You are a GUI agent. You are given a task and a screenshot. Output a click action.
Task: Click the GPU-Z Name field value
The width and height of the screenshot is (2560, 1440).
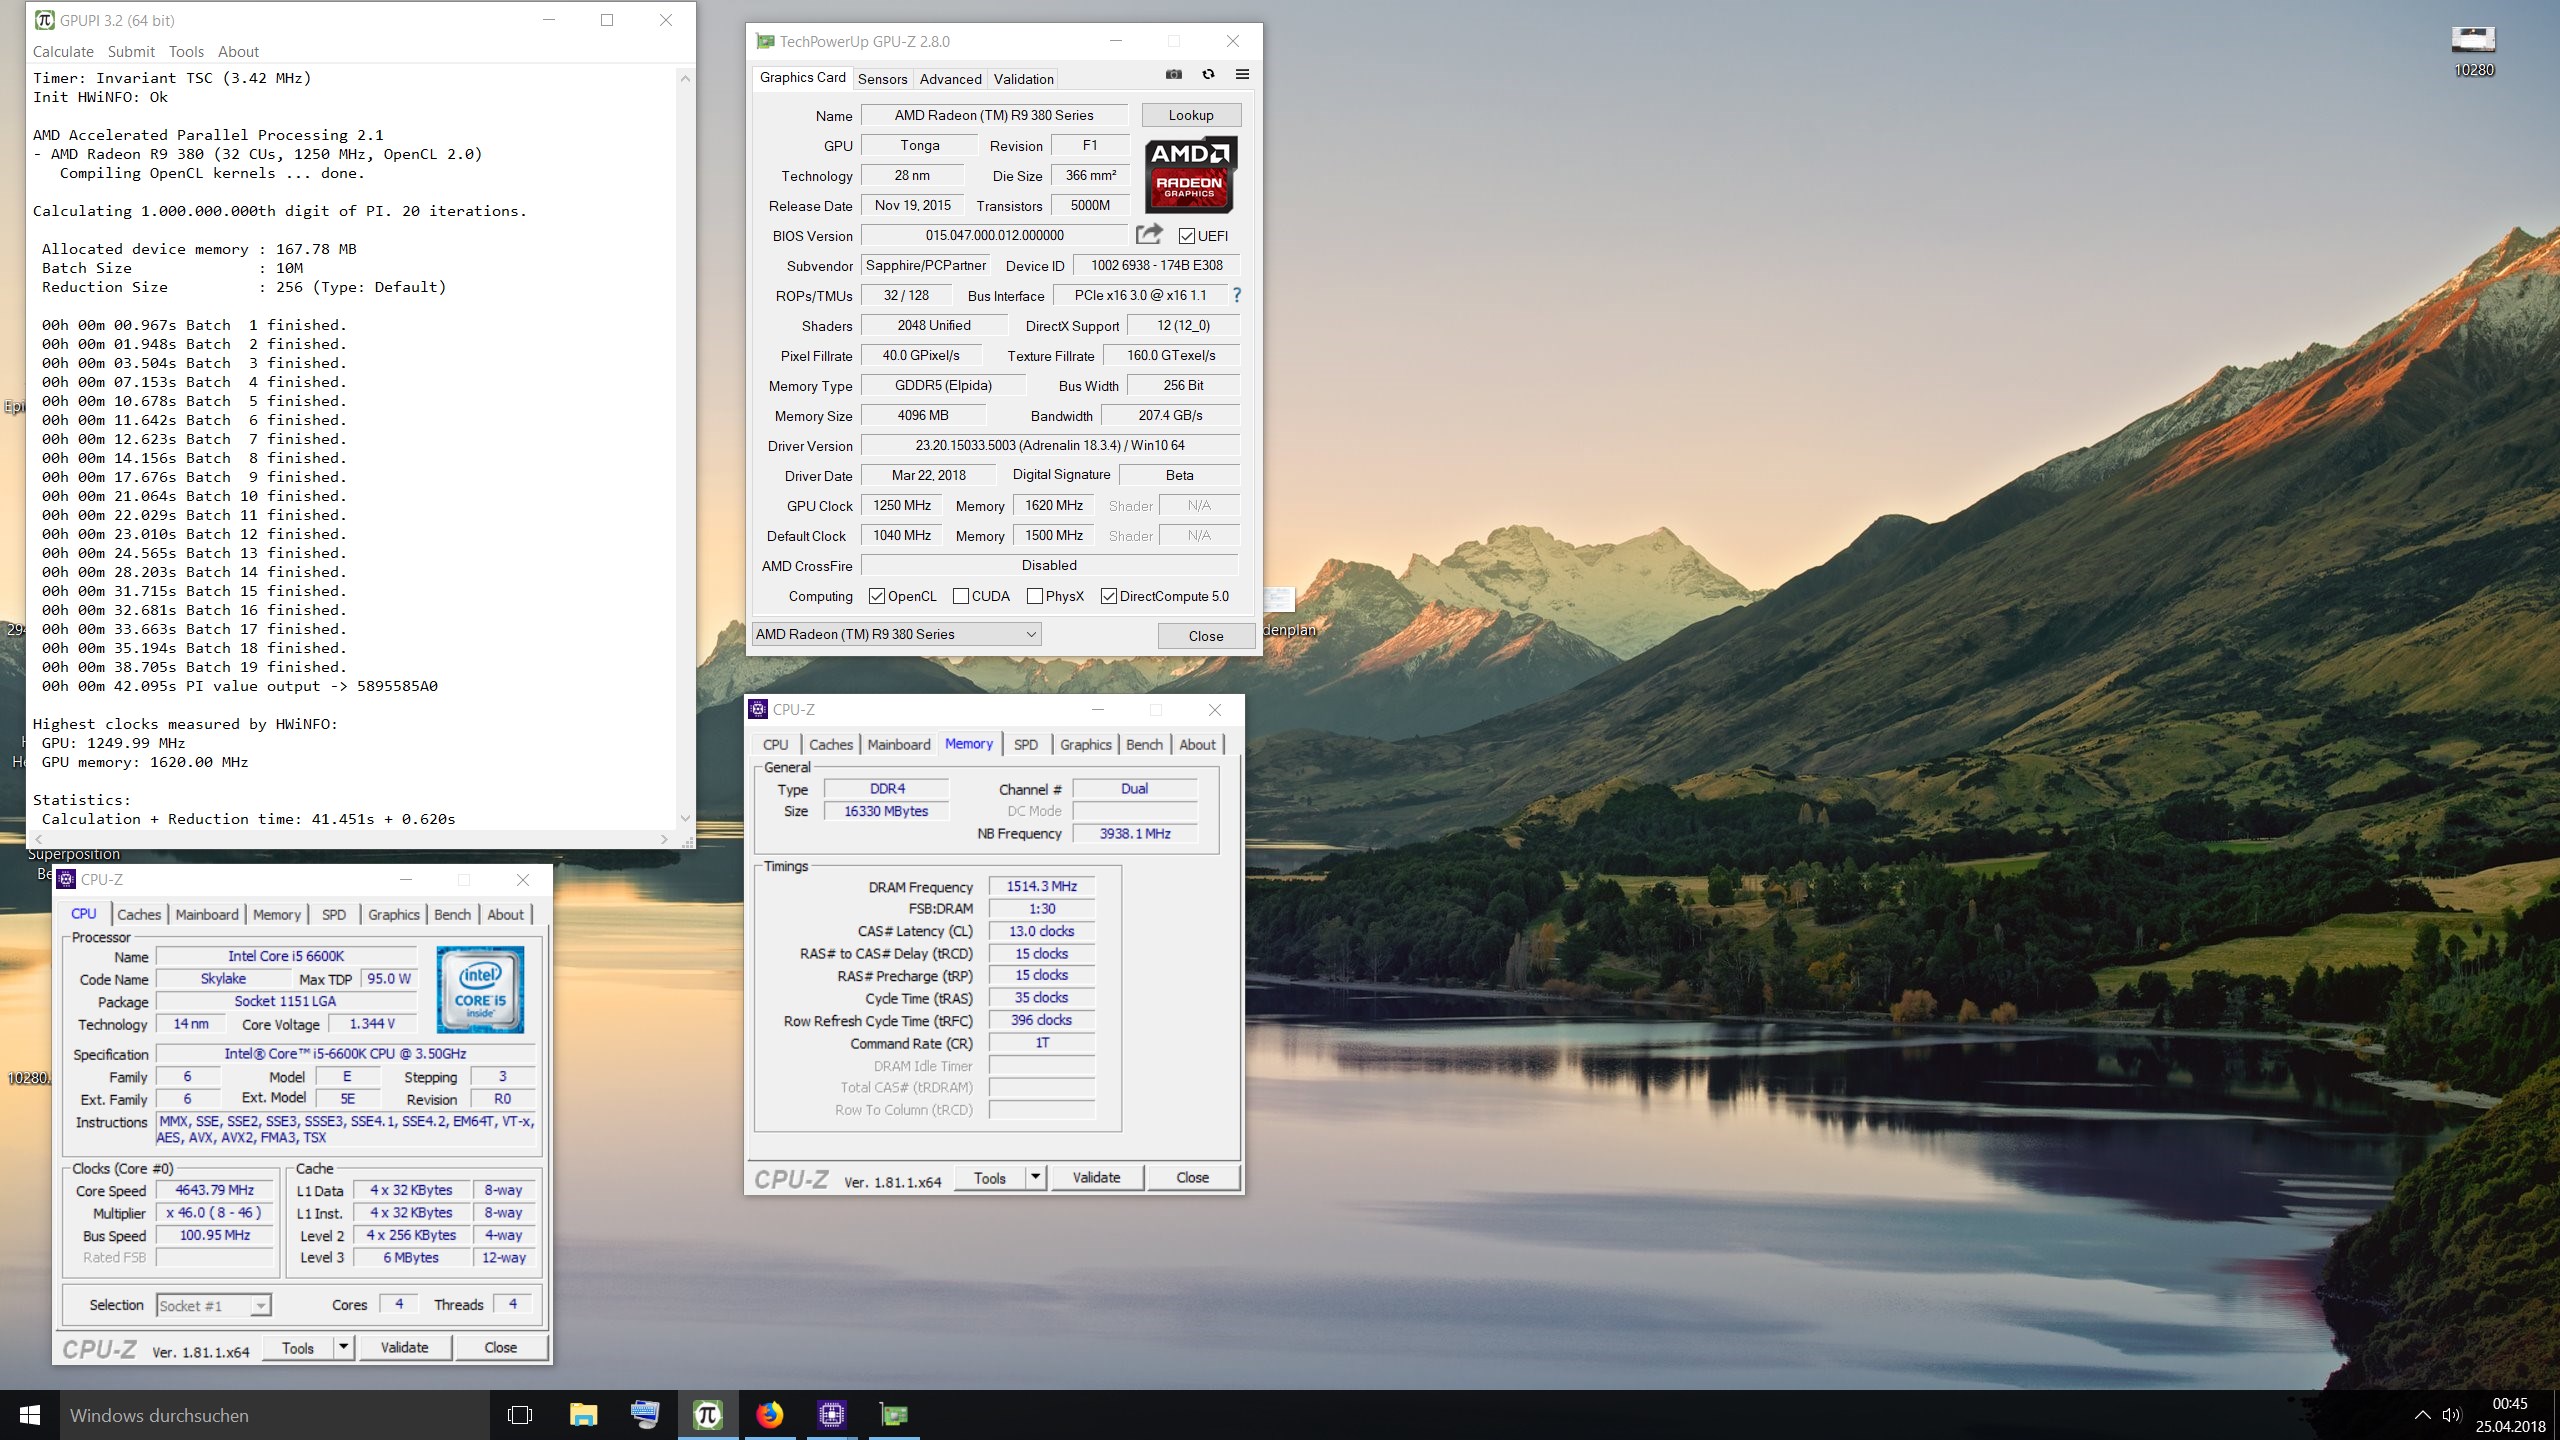coord(994,115)
